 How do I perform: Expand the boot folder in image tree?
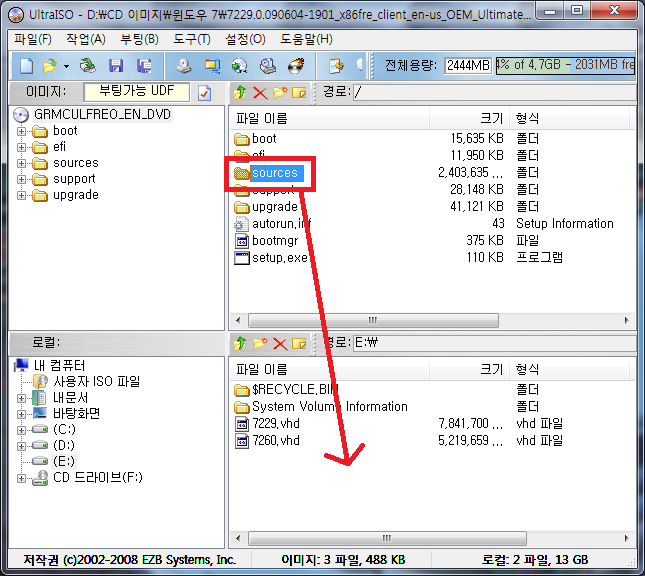pos(21,131)
